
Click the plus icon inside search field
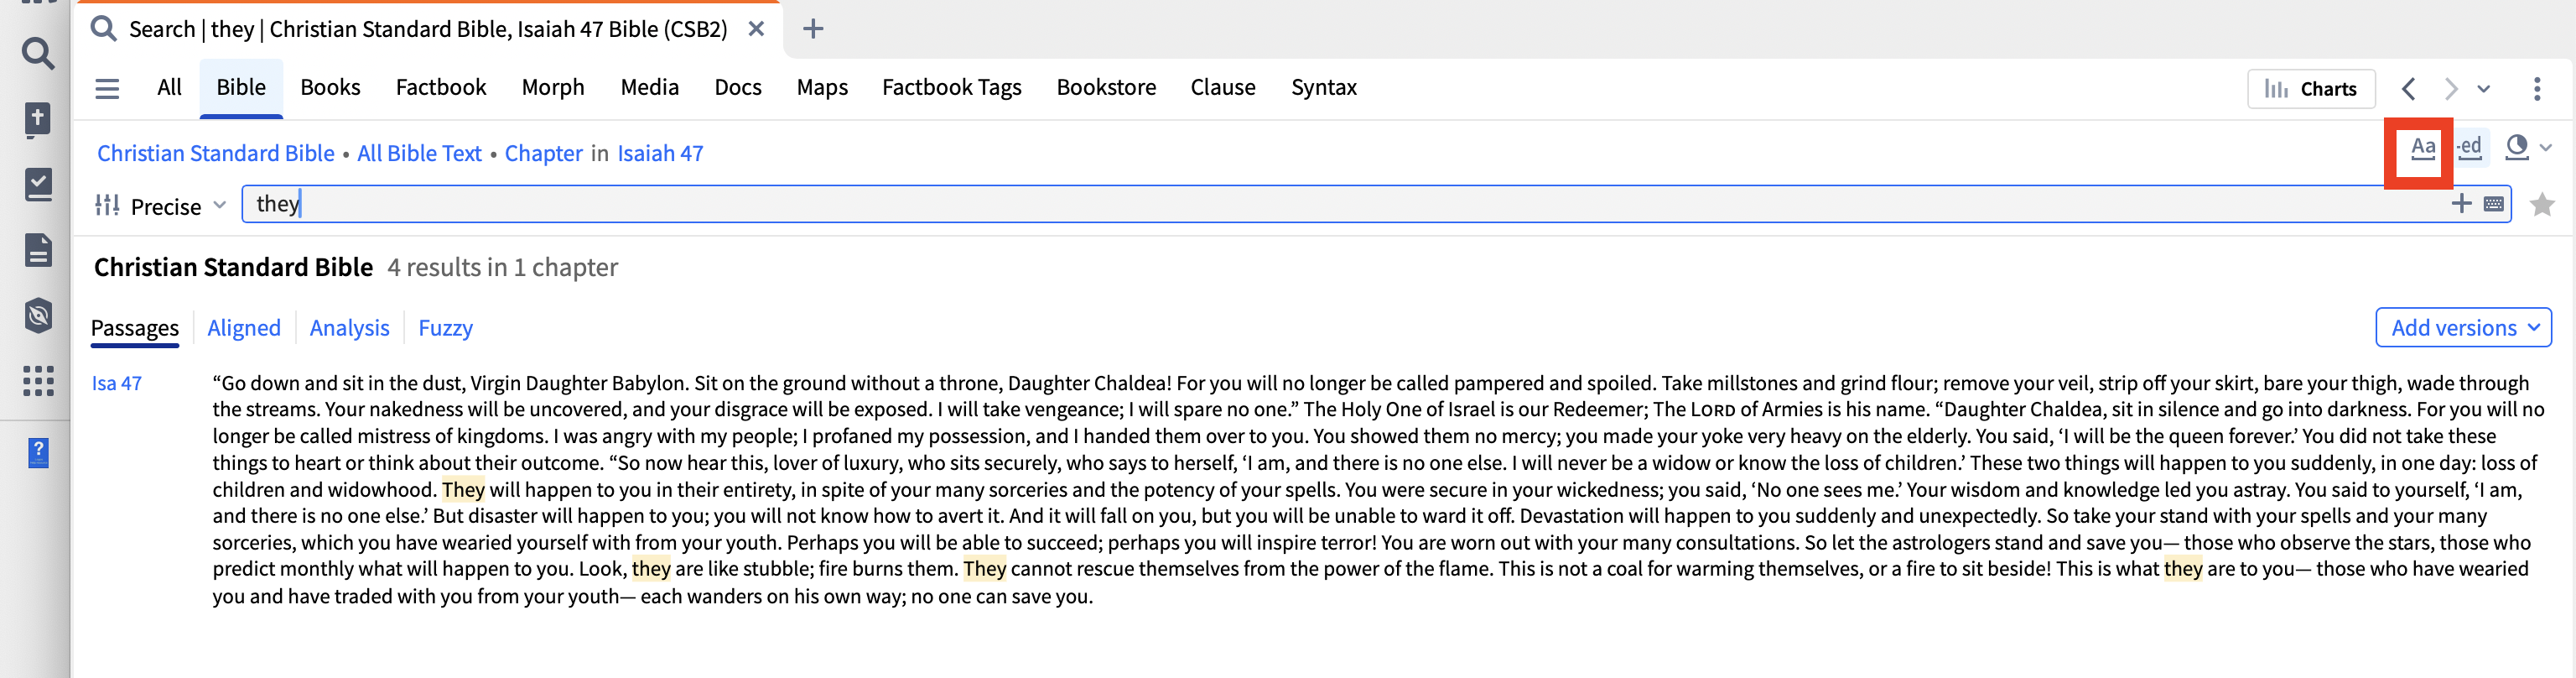[x=2461, y=205]
